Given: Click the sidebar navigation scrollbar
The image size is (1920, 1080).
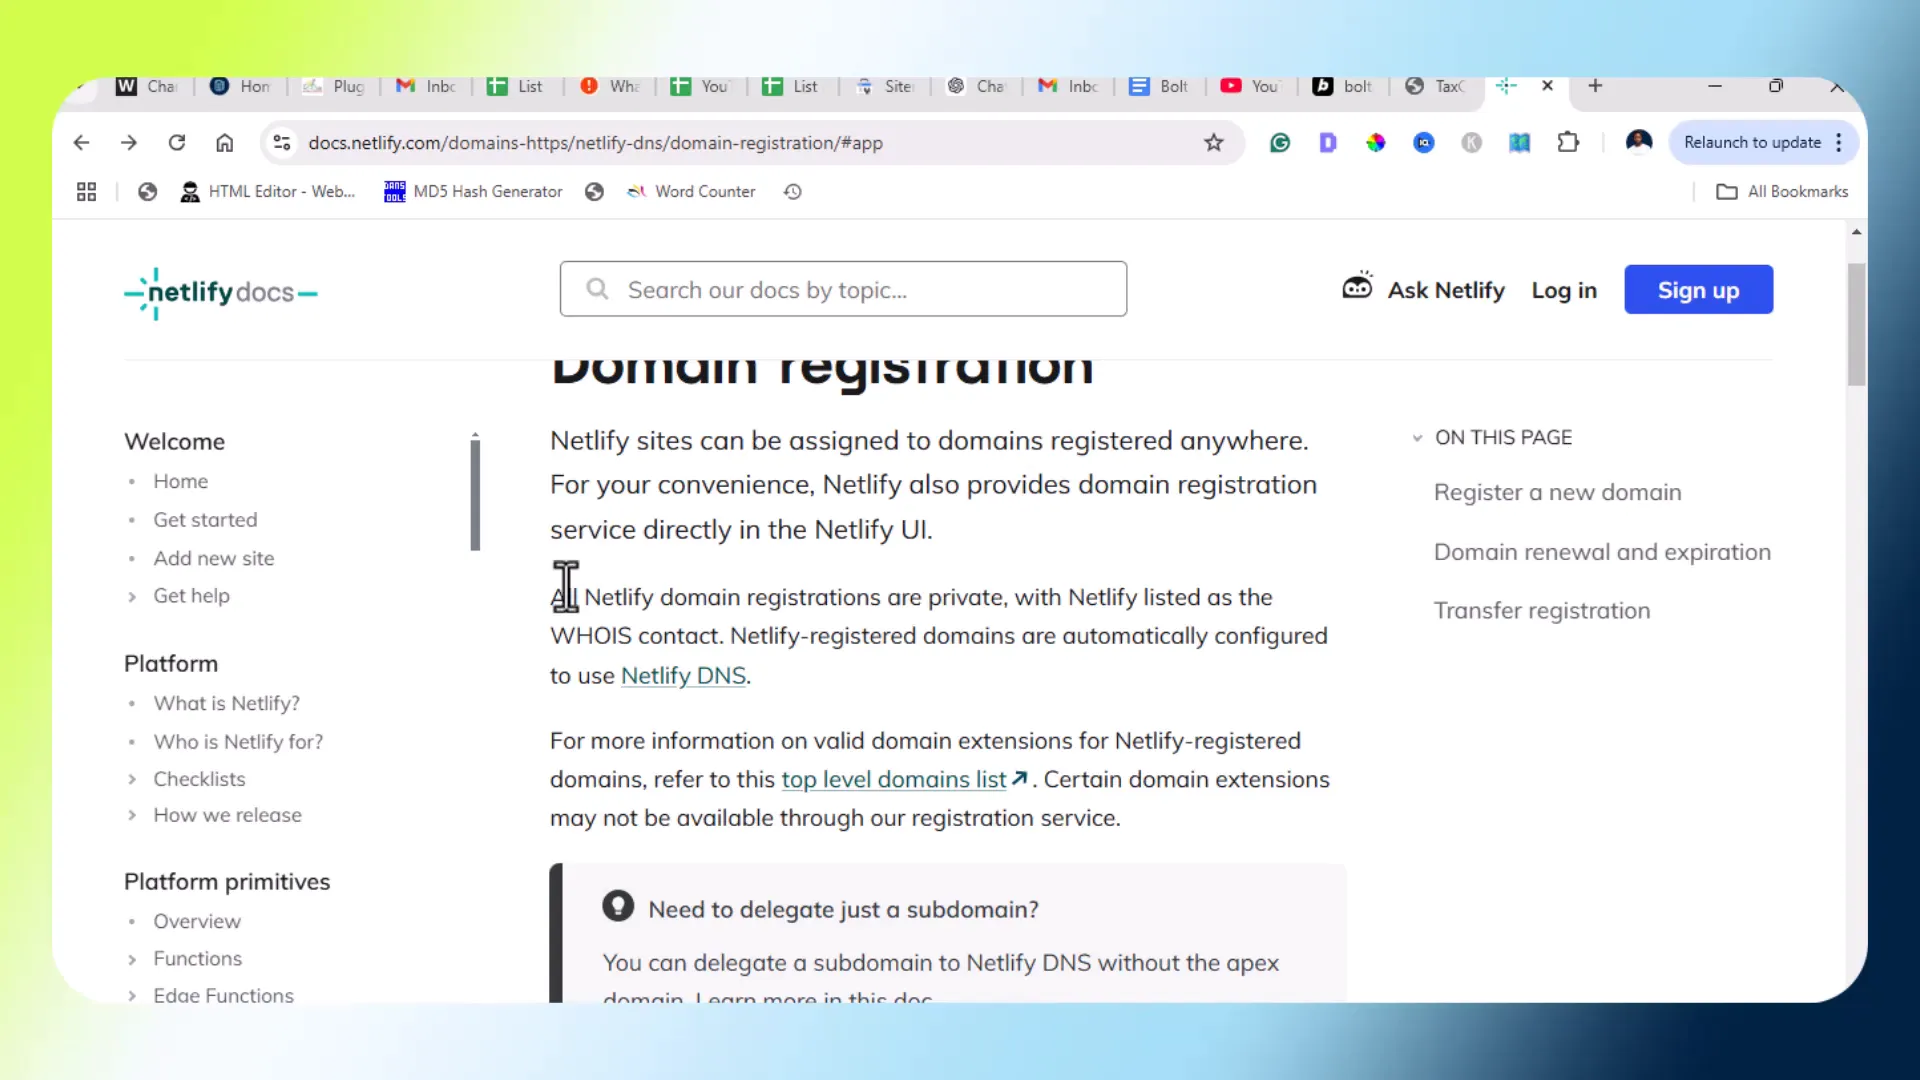Looking at the screenshot, I should pos(475,495).
